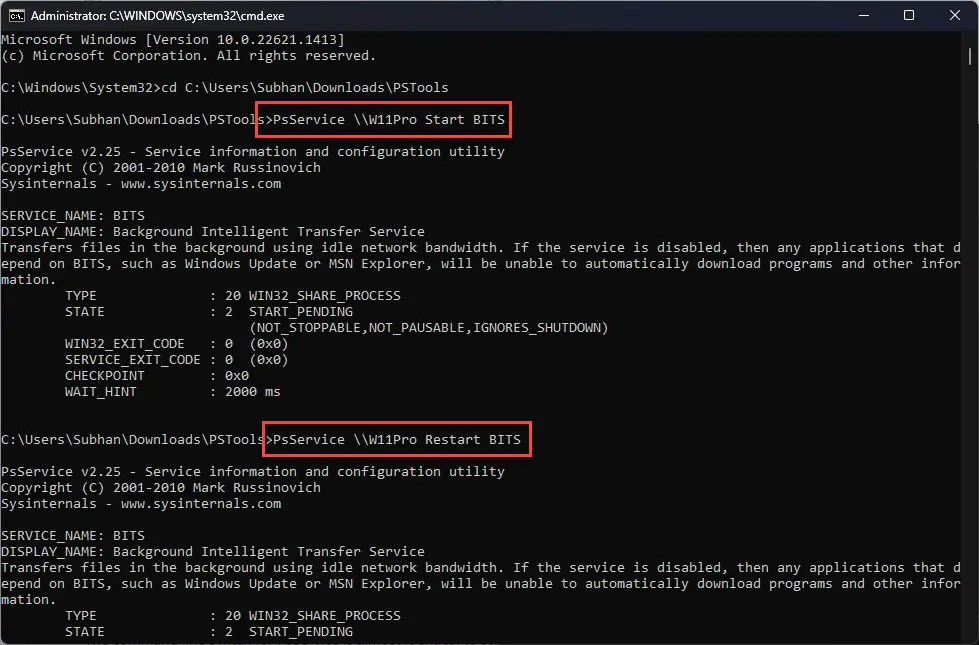Viewport: 979px width, 645px height.
Task: Click the 'SERVICE_EXIT_CODE : 0 (0x0)' line
Action: point(177,360)
